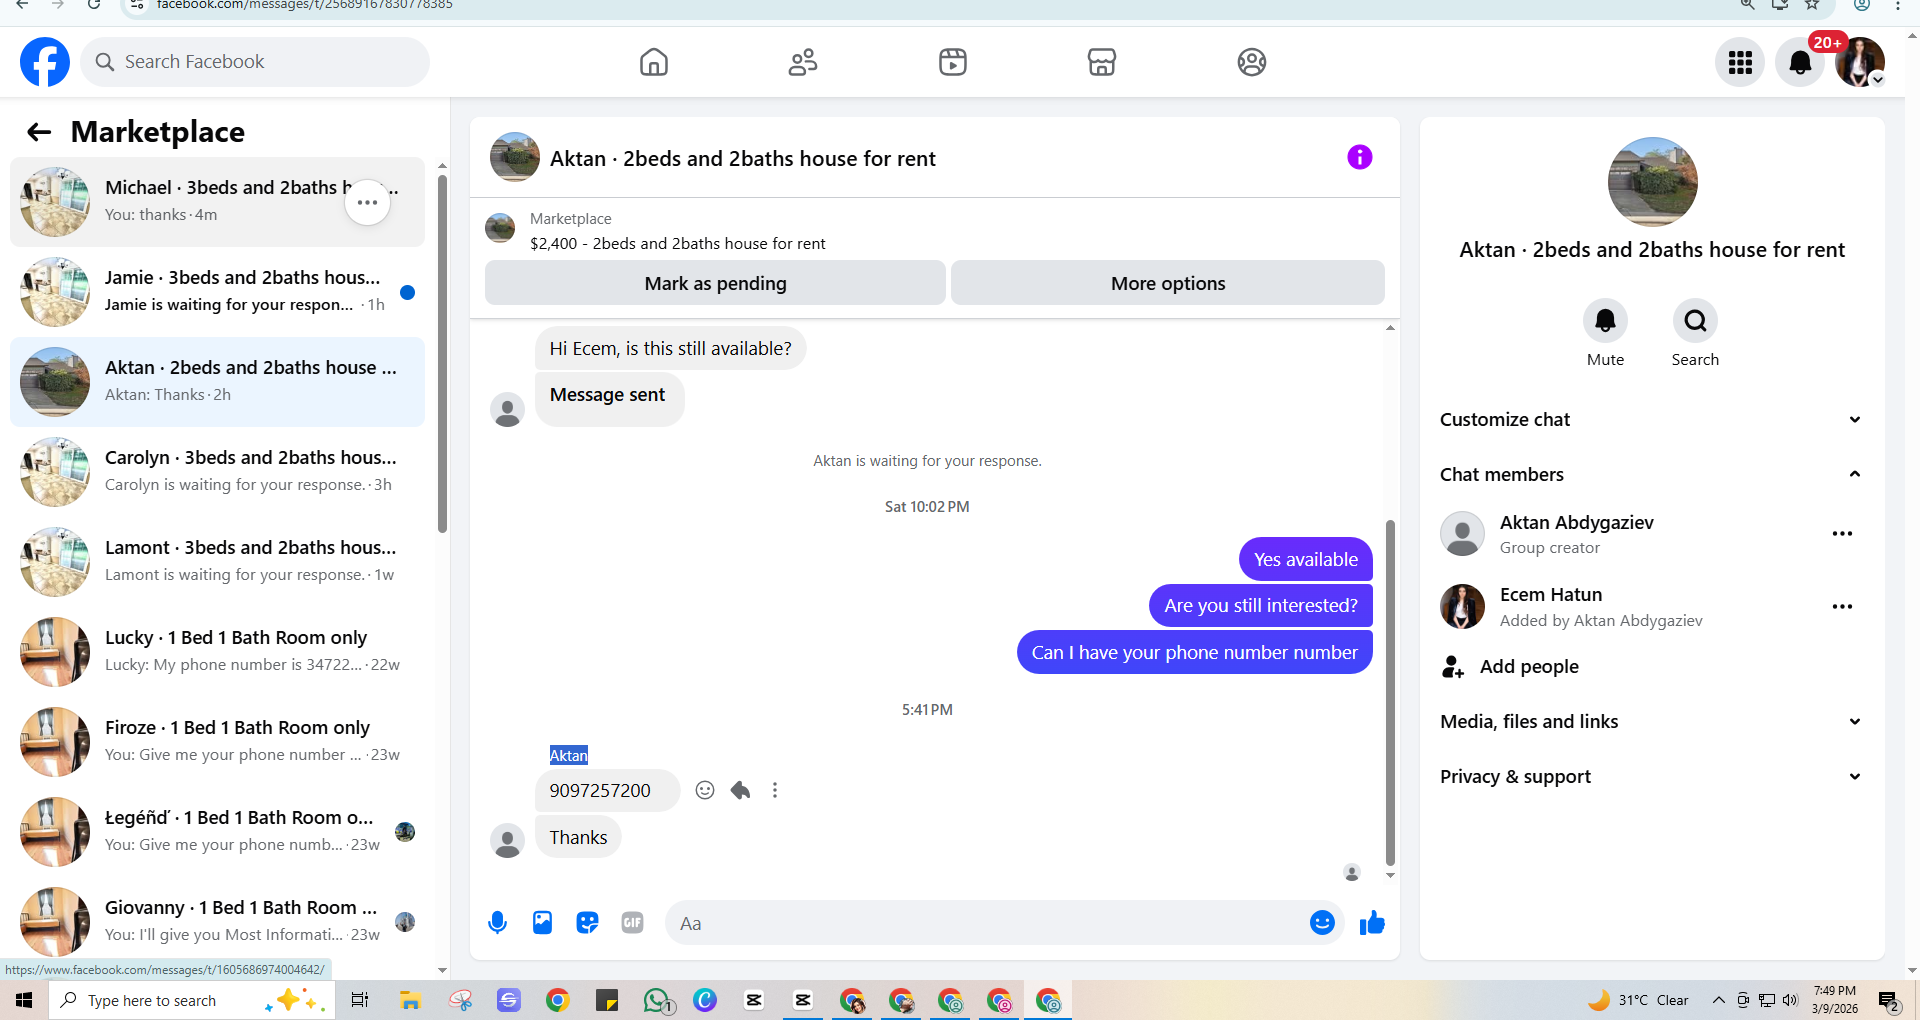The width and height of the screenshot is (1920, 1020).
Task: Attach a photo file icon
Action: [x=542, y=922]
